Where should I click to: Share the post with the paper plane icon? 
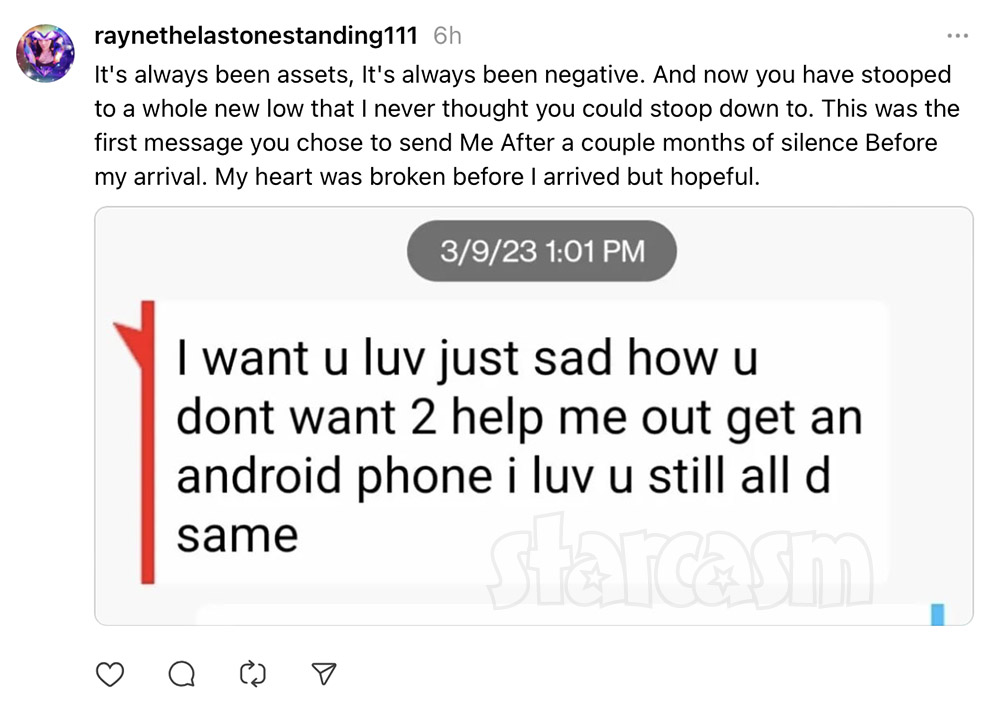coord(323,674)
